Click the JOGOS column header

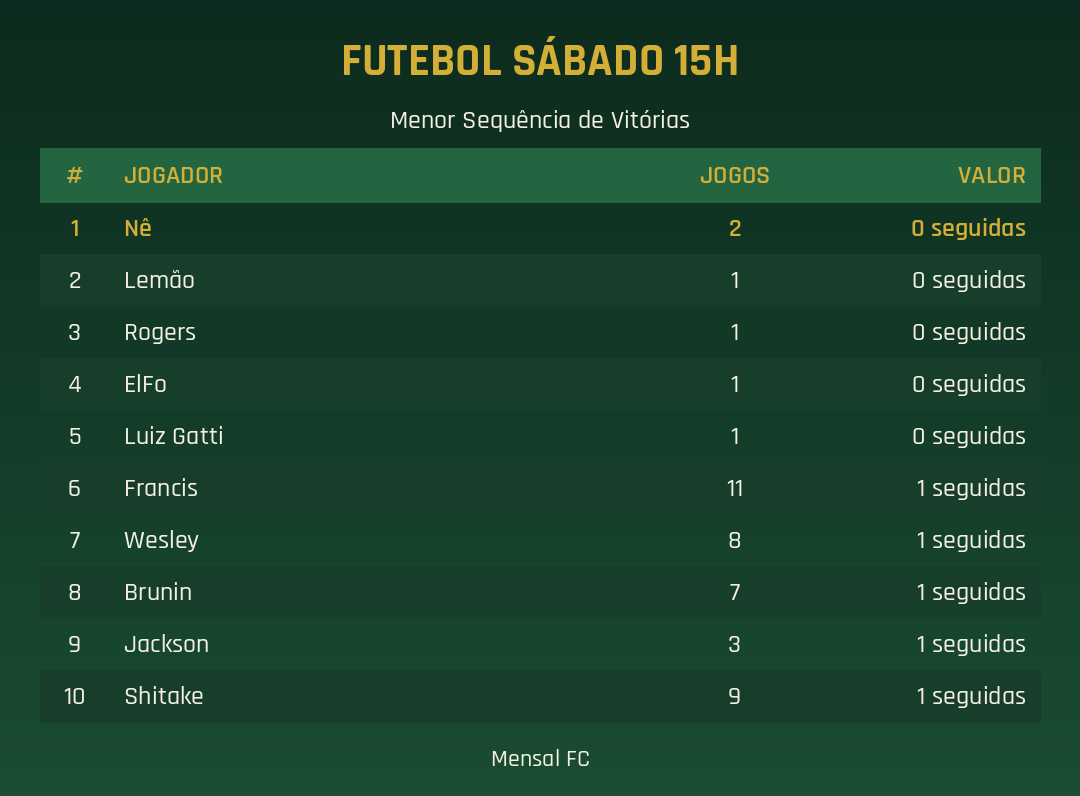[x=735, y=176]
